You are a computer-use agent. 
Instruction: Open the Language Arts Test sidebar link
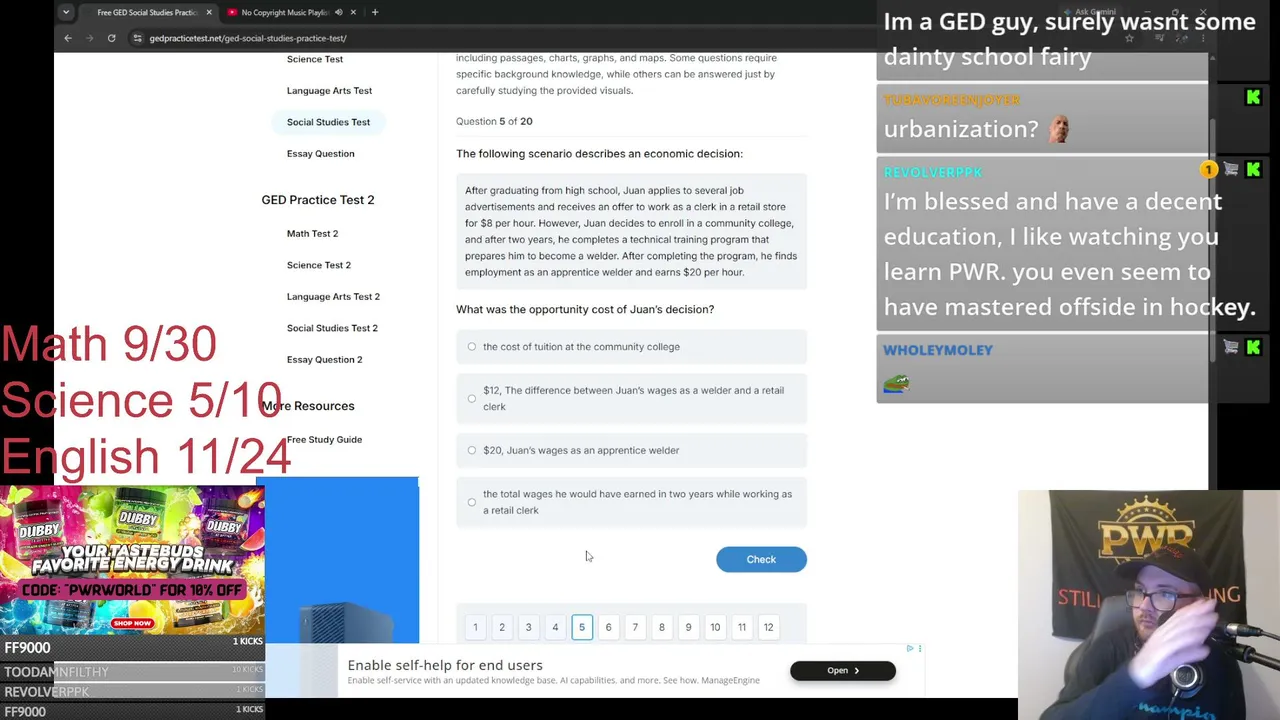point(329,91)
